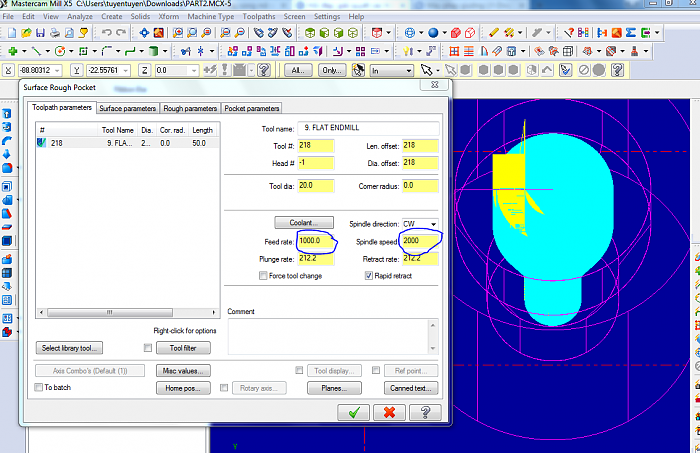Click the yellow pencil delete entities icon
This screenshot has height=453, width=700.
(493, 33)
